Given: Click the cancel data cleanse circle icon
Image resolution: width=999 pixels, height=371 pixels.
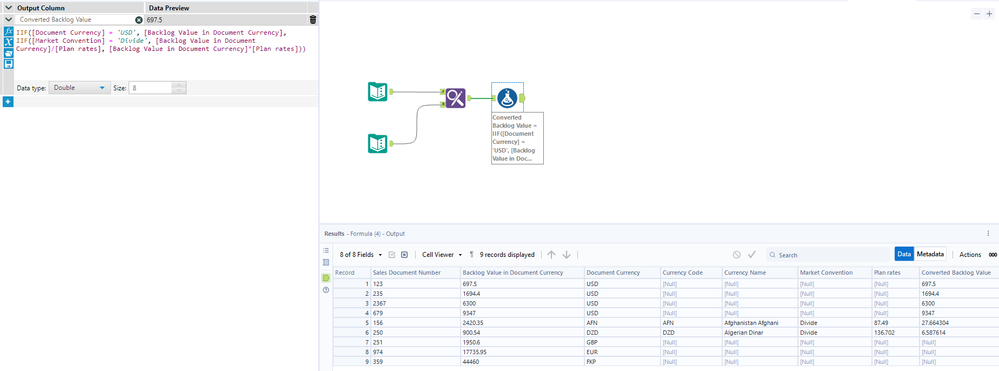Looking at the screenshot, I should [x=737, y=254].
